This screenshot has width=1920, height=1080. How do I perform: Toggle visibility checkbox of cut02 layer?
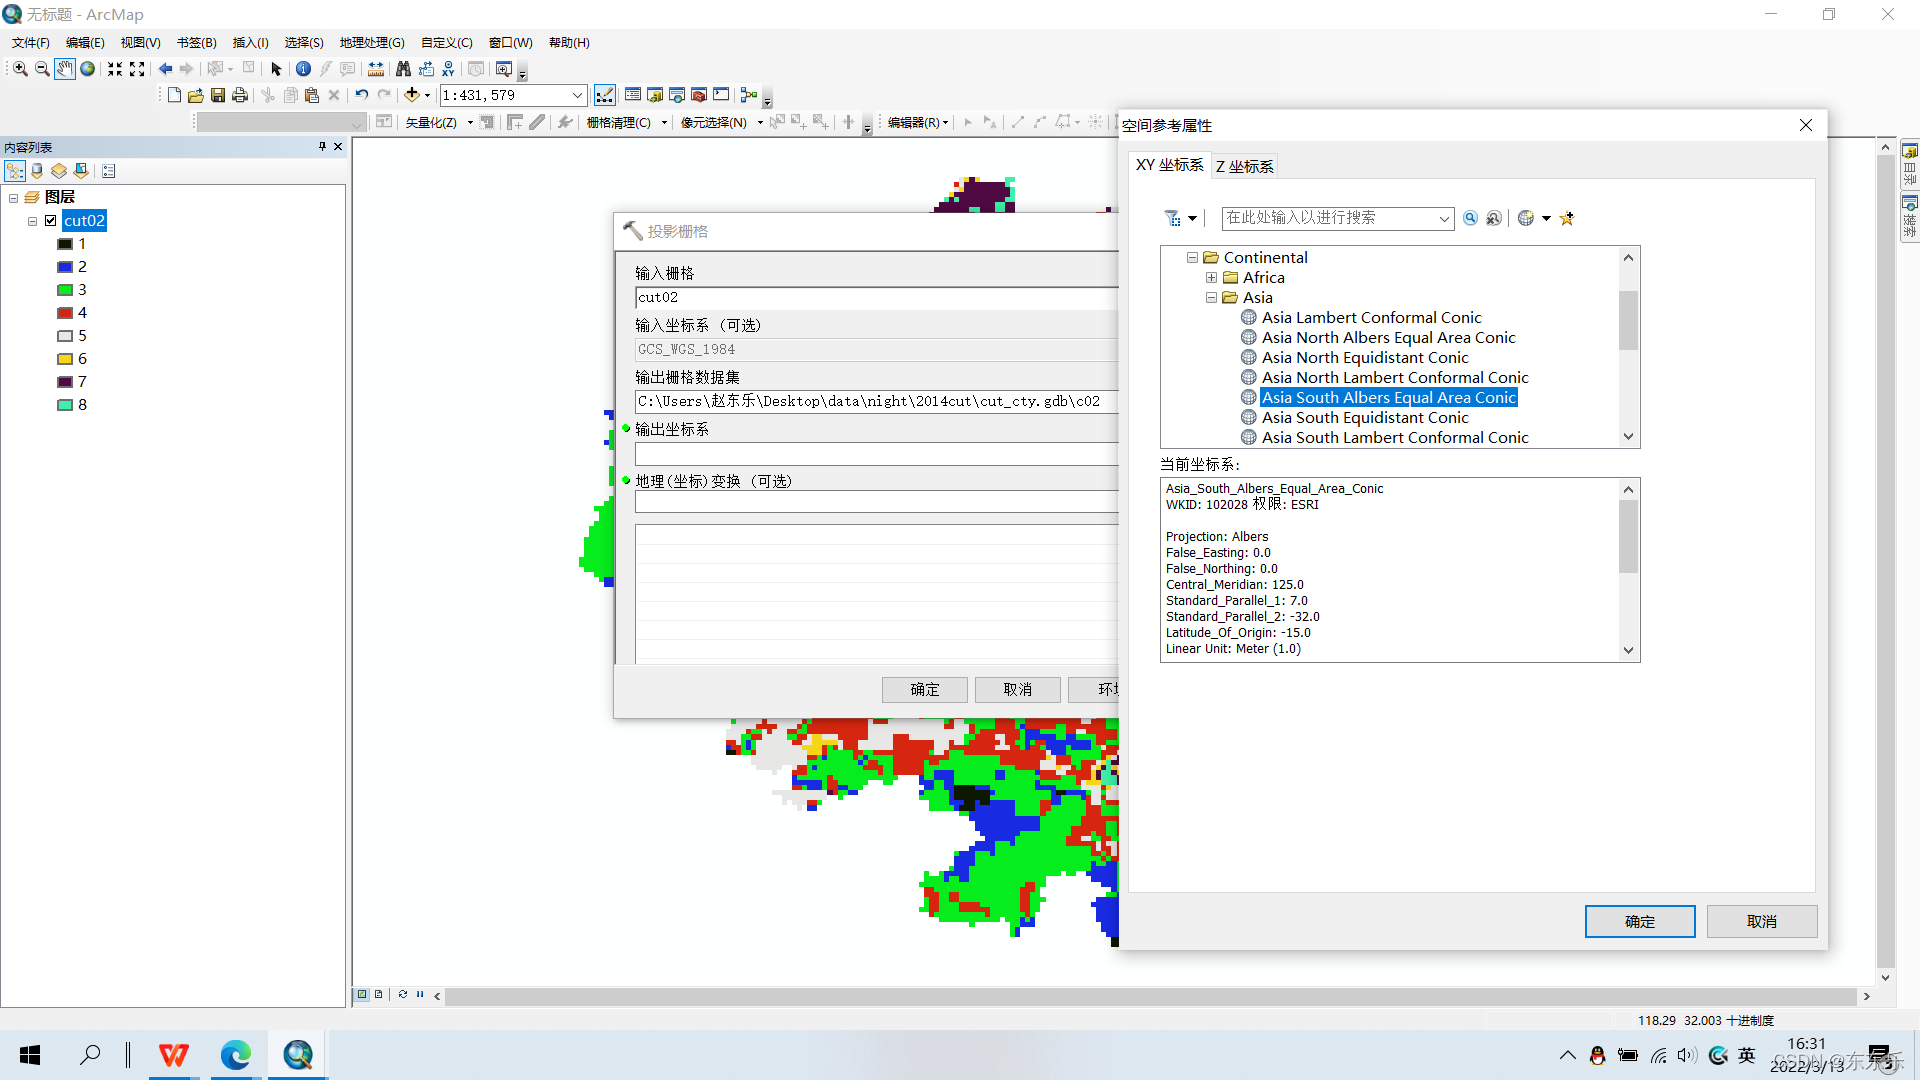[51, 221]
